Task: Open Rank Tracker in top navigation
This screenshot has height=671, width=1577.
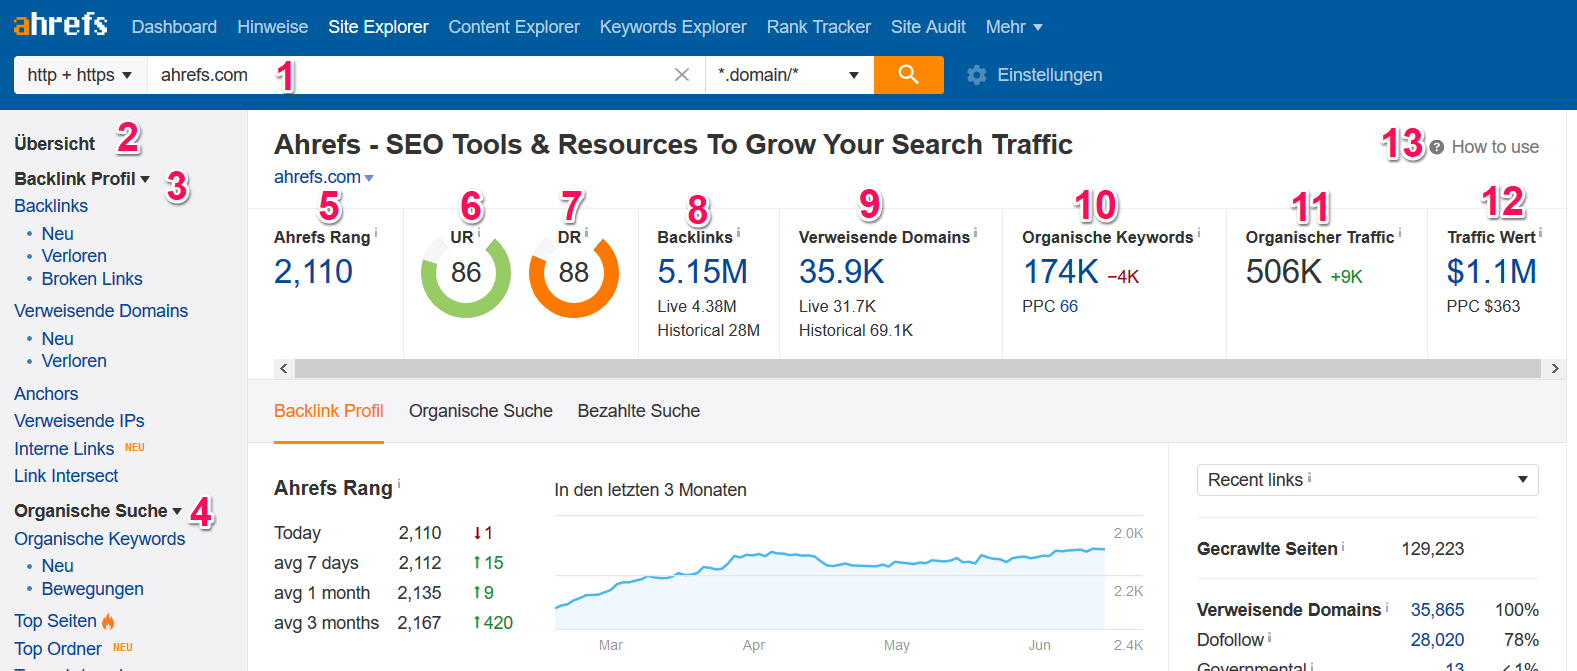Action: pos(819,27)
